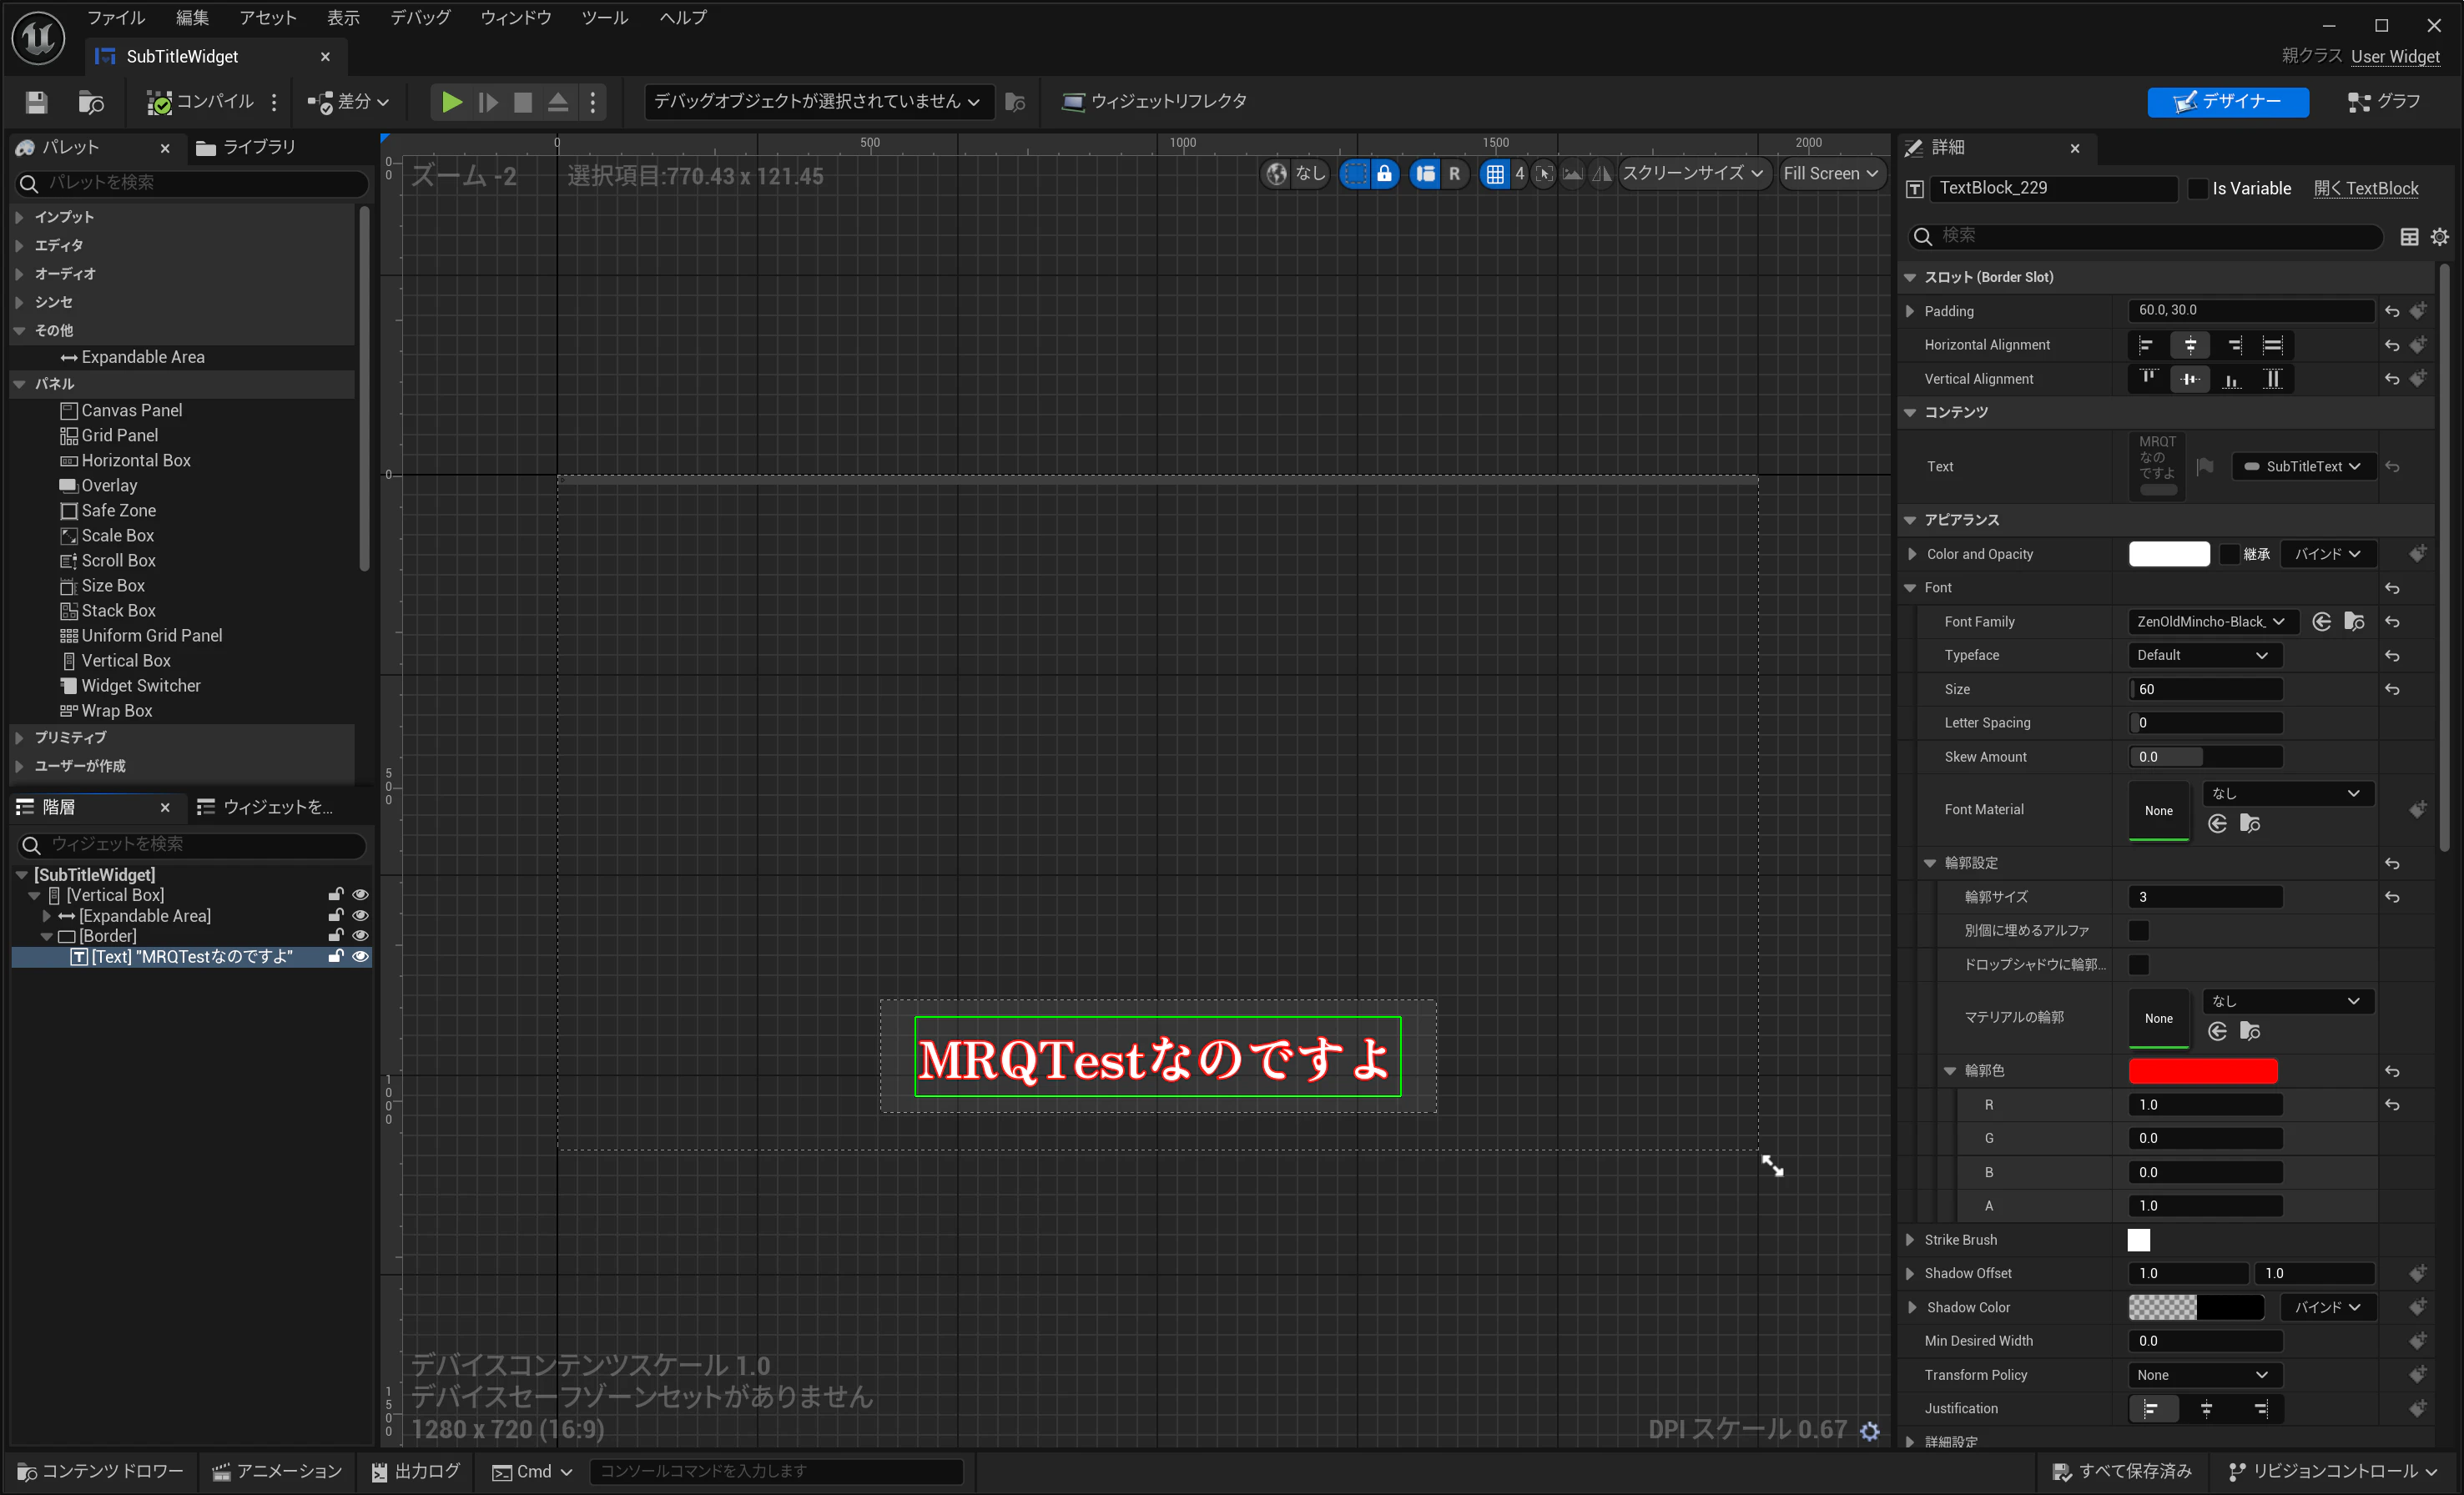Image resolution: width=2464 pixels, height=1495 pixels.
Task: Toggle the 継承 (inherit) color checkbox
Action: (2229, 555)
